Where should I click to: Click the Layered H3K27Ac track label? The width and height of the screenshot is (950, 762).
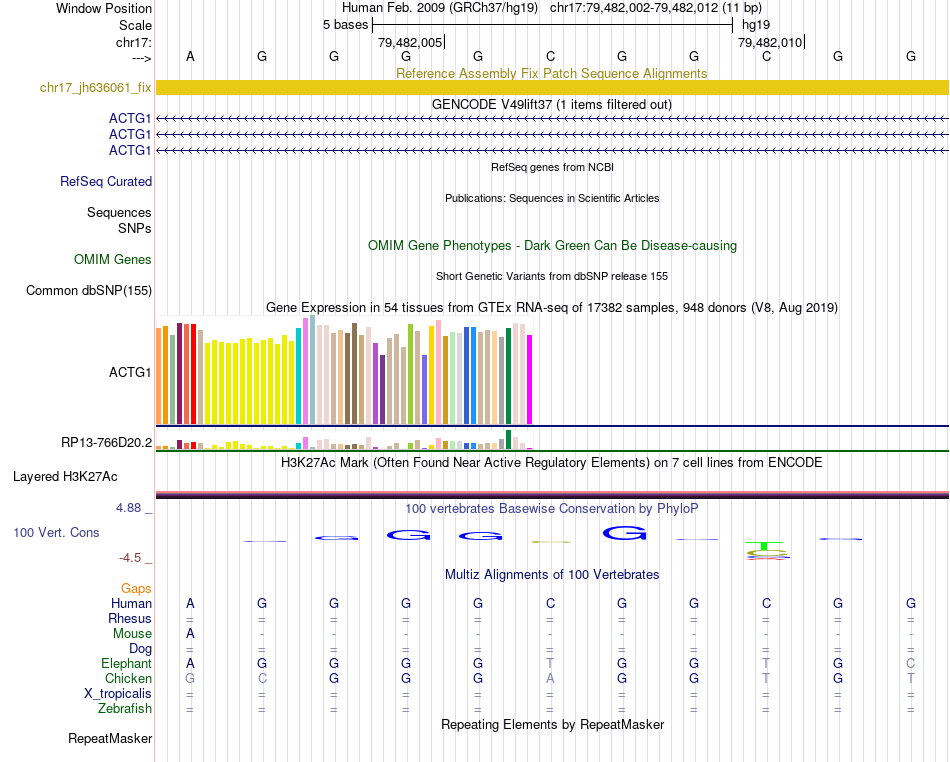tap(65, 477)
